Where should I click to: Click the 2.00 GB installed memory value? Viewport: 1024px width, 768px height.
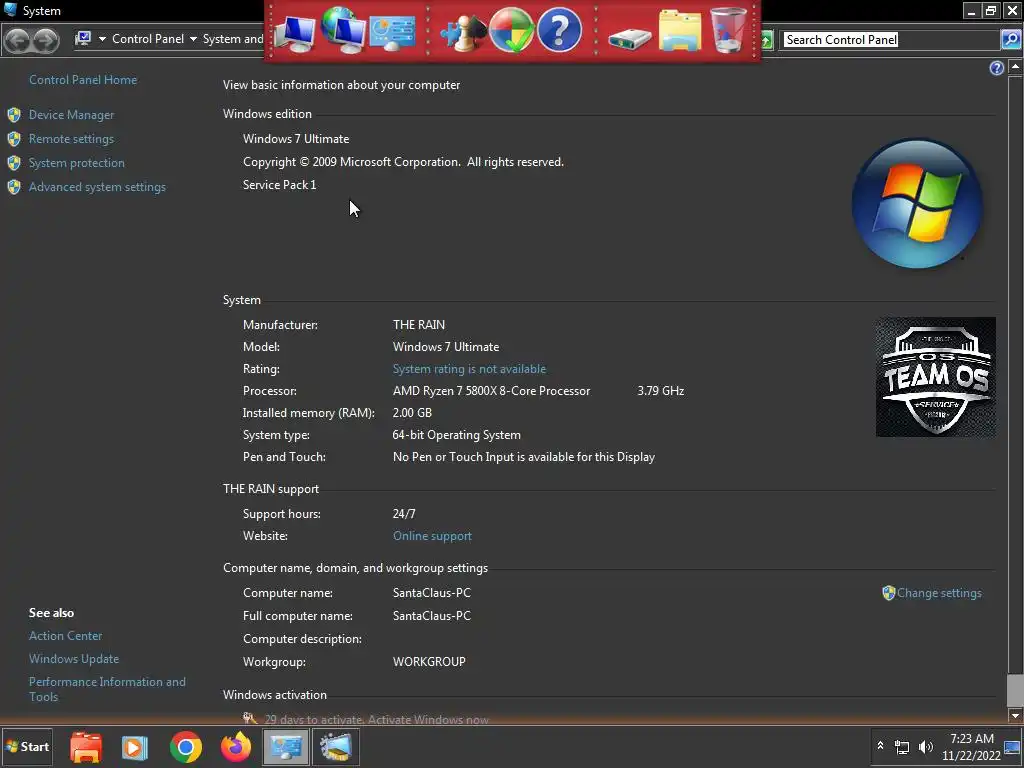(x=412, y=413)
